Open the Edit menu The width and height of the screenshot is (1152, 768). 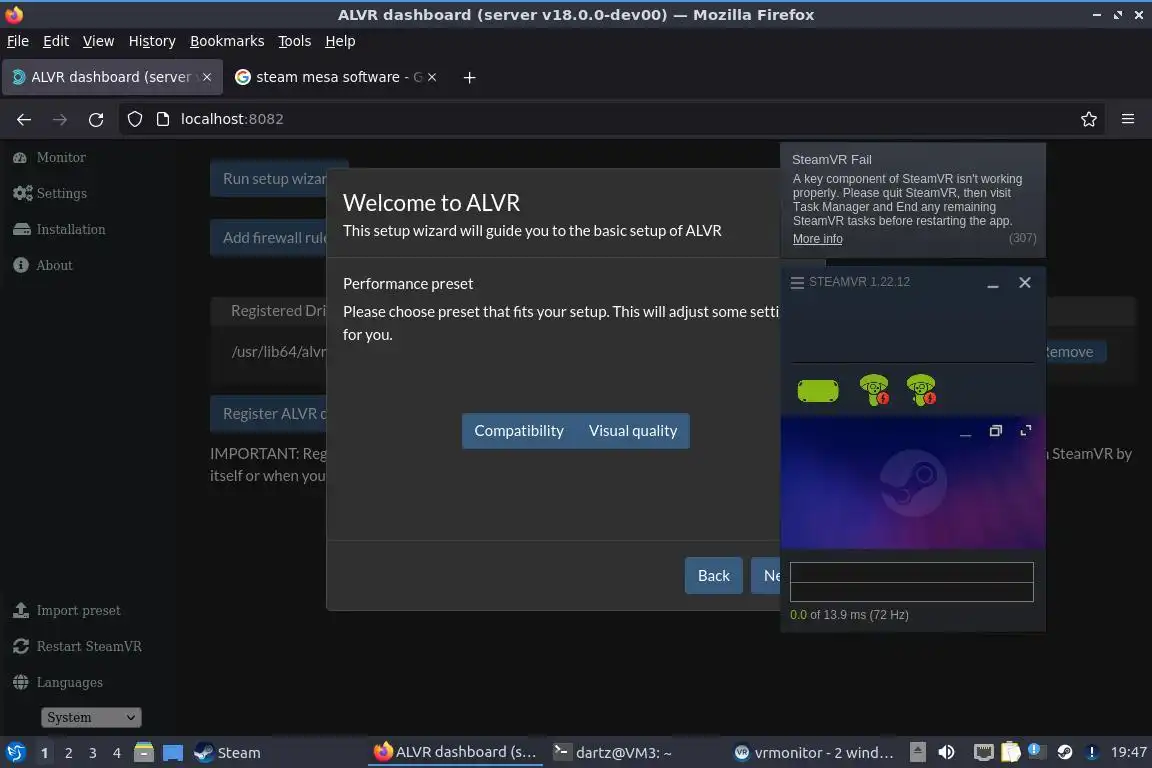(56, 41)
